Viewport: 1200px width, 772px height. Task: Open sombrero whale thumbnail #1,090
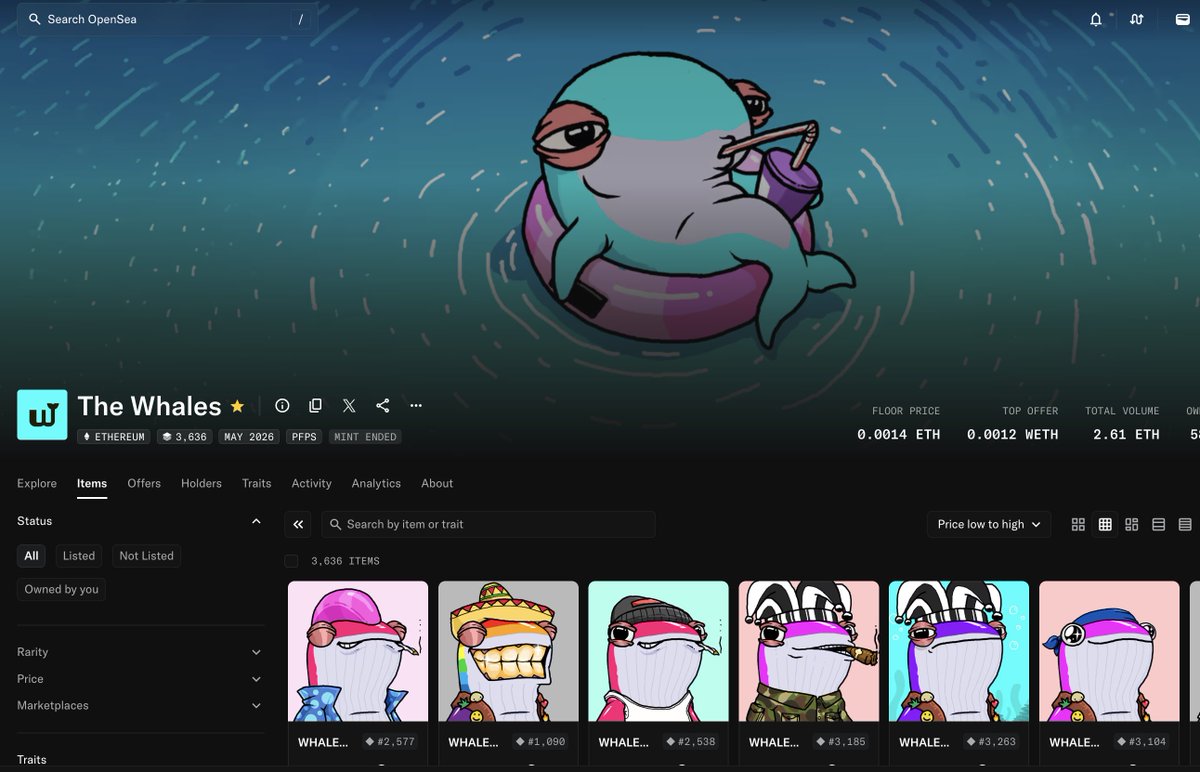pyautogui.click(x=508, y=651)
